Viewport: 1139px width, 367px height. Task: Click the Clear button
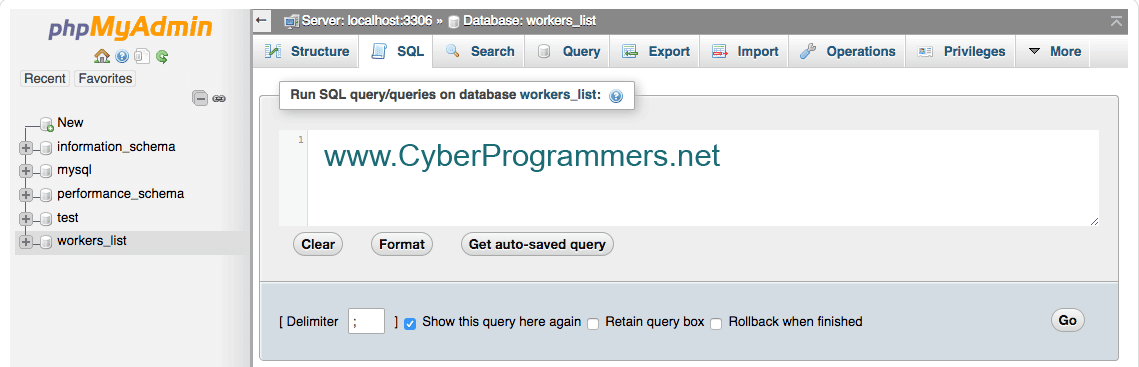click(317, 244)
